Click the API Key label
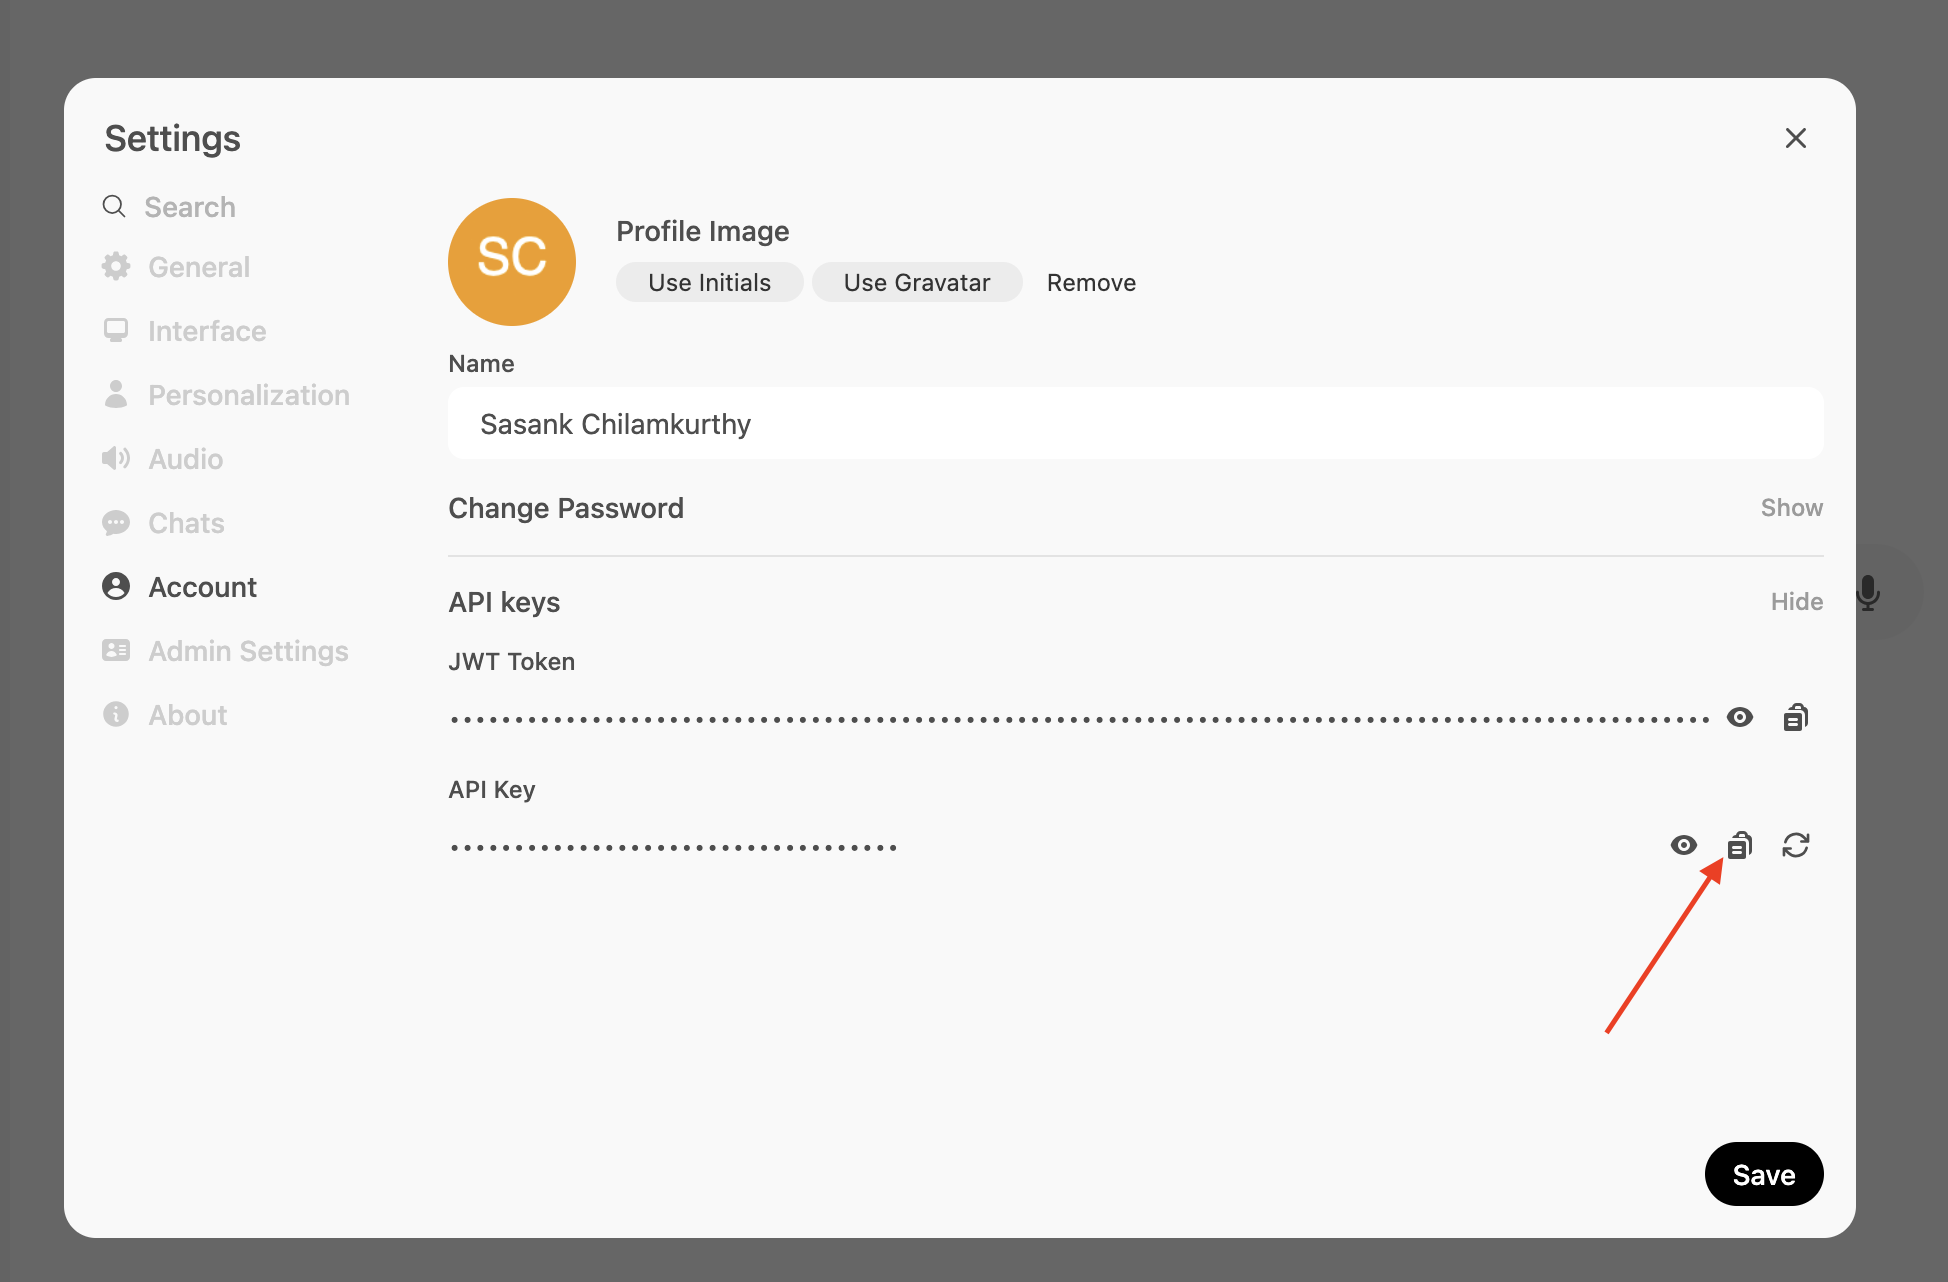Image resolution: width=1948 pixels, height=1282 pixels. coord(492,790)
